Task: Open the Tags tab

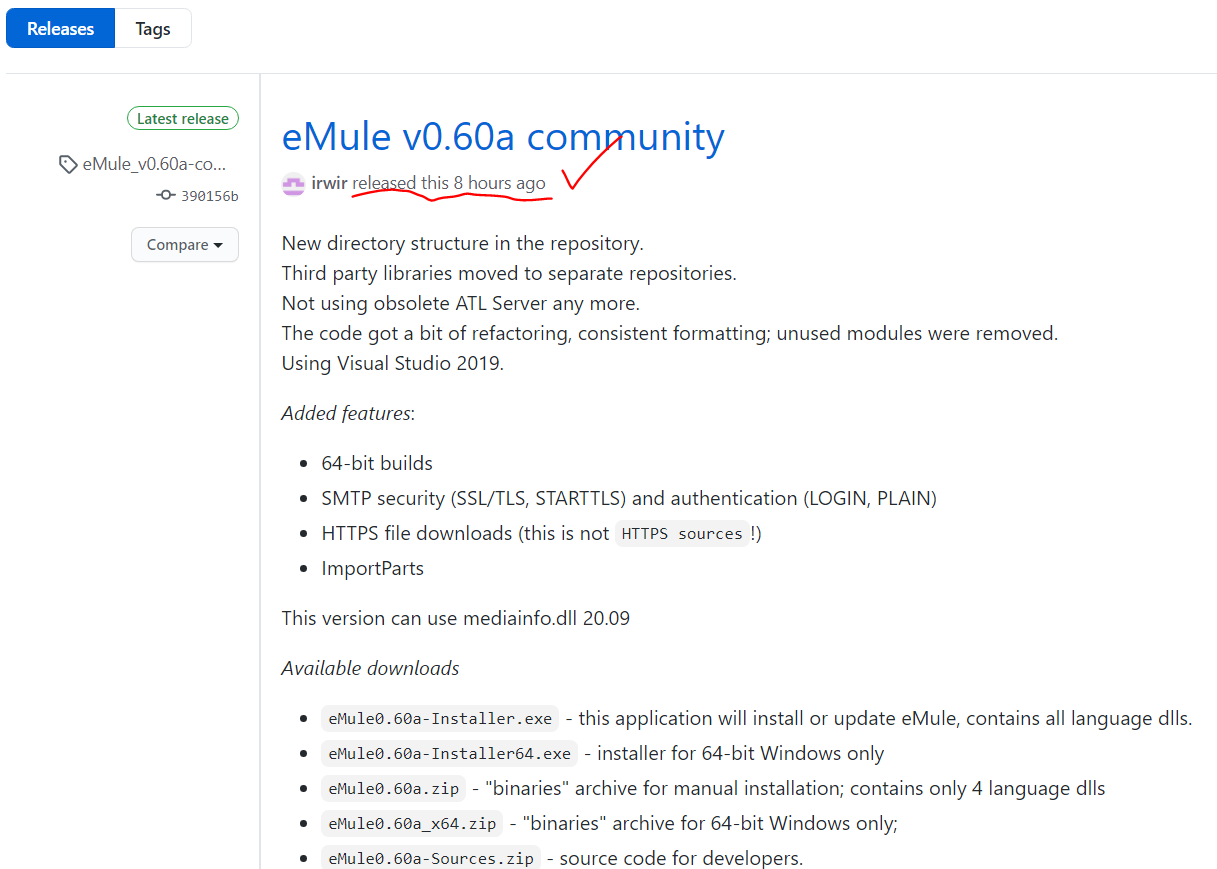Action: pos(153,29)
